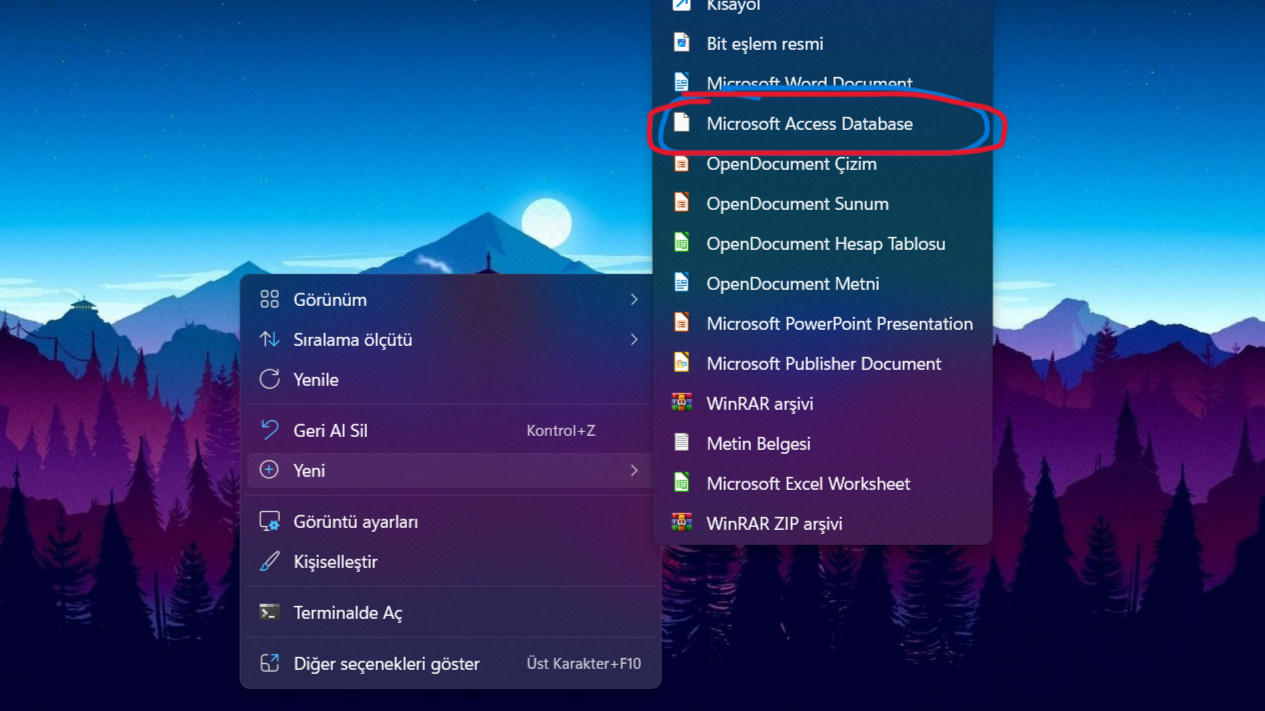Viewport: 1265px width, 711px height.
Task: Create new Microsoft Word Document
Action: [822, 84]
